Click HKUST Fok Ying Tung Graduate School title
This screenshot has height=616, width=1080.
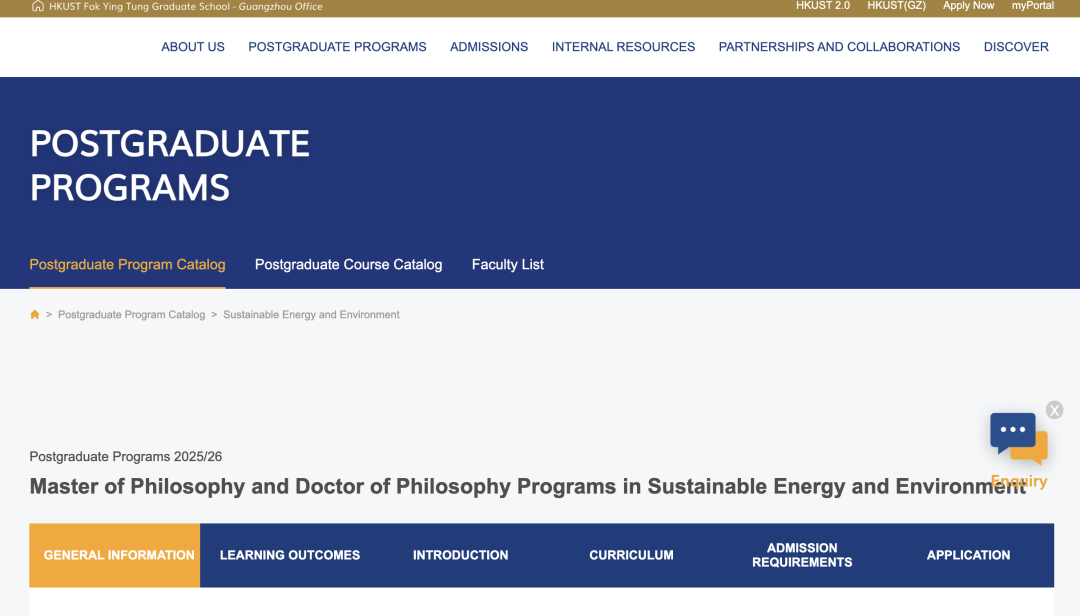click(185, 6)
